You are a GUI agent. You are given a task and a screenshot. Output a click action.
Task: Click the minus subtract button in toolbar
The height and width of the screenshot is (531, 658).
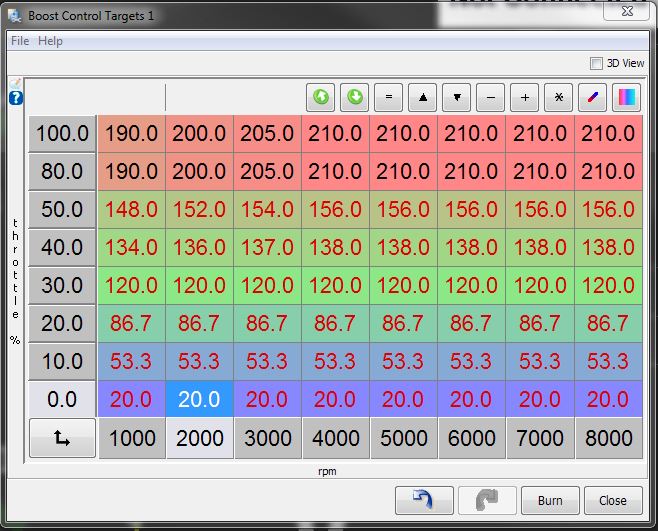pos(491,98)
